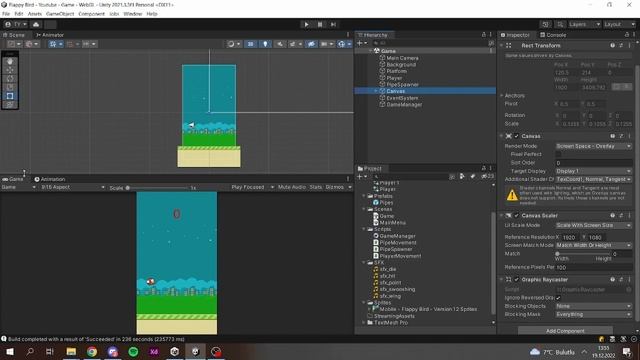Switch to the Console tab
Viewport: 640px width, 360px height.
[553, 35]
